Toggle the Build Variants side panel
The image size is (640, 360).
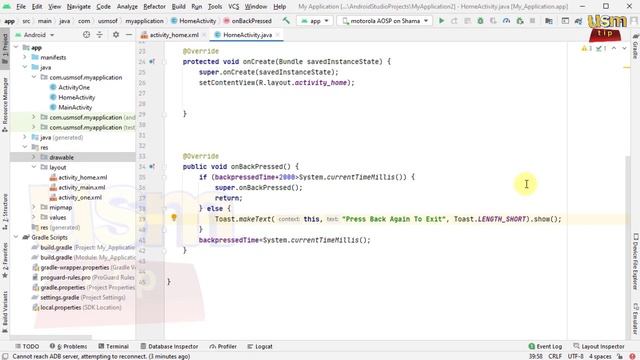(x=5, y=311)
